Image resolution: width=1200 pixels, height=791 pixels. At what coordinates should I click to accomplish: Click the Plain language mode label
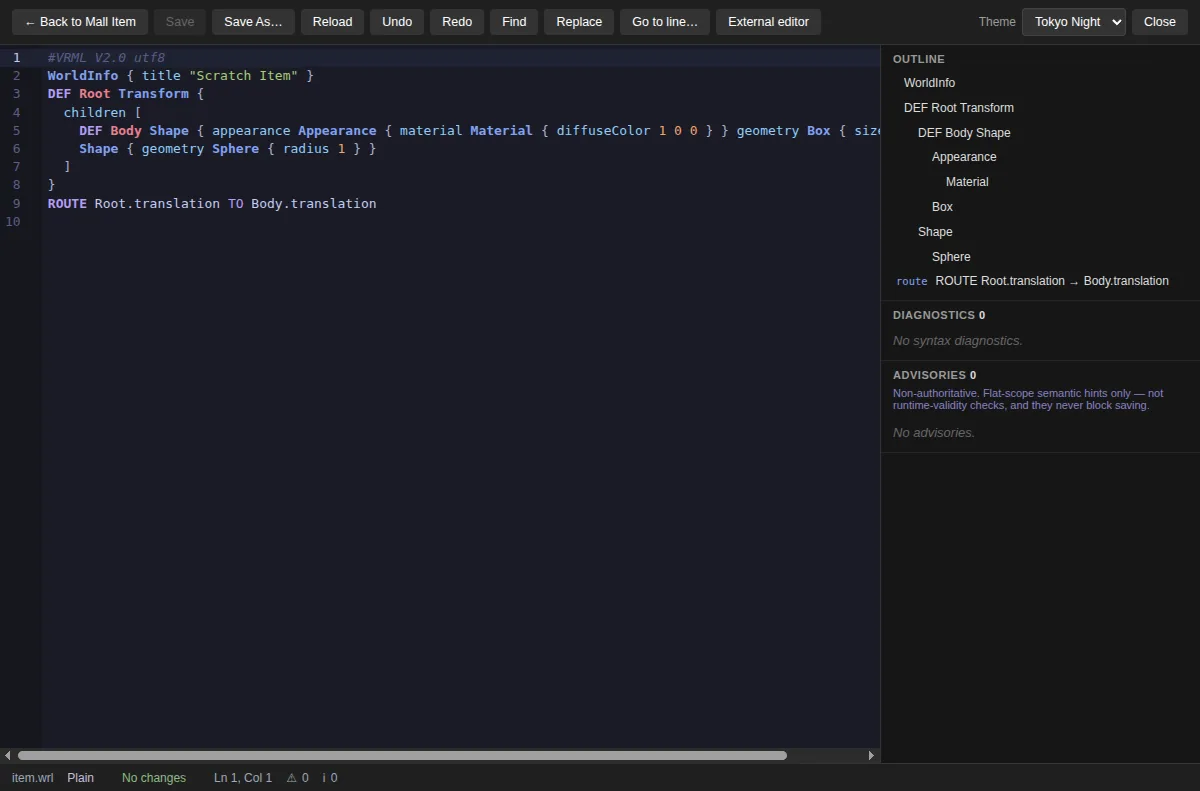tap(81, 778)
